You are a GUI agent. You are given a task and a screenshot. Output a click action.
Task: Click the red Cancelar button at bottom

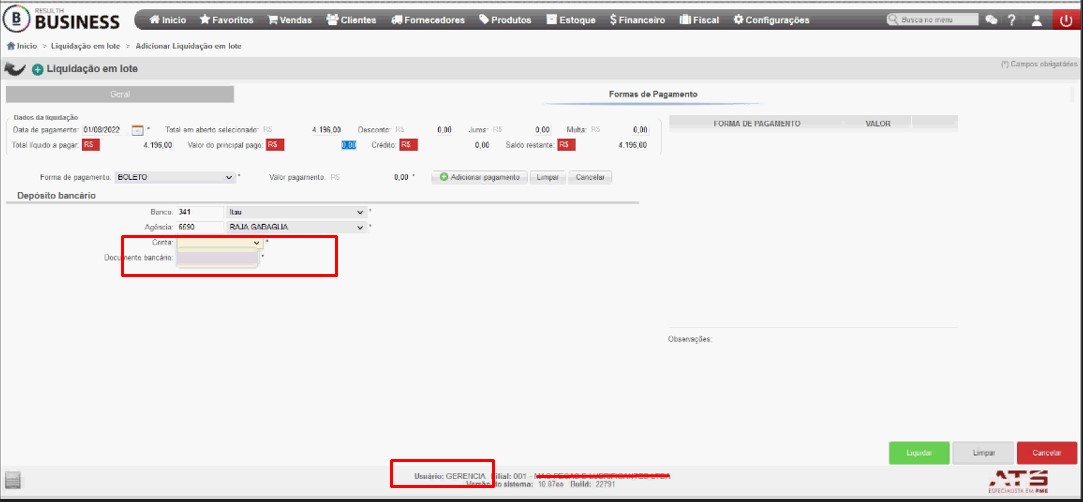tap(1046, 453)
